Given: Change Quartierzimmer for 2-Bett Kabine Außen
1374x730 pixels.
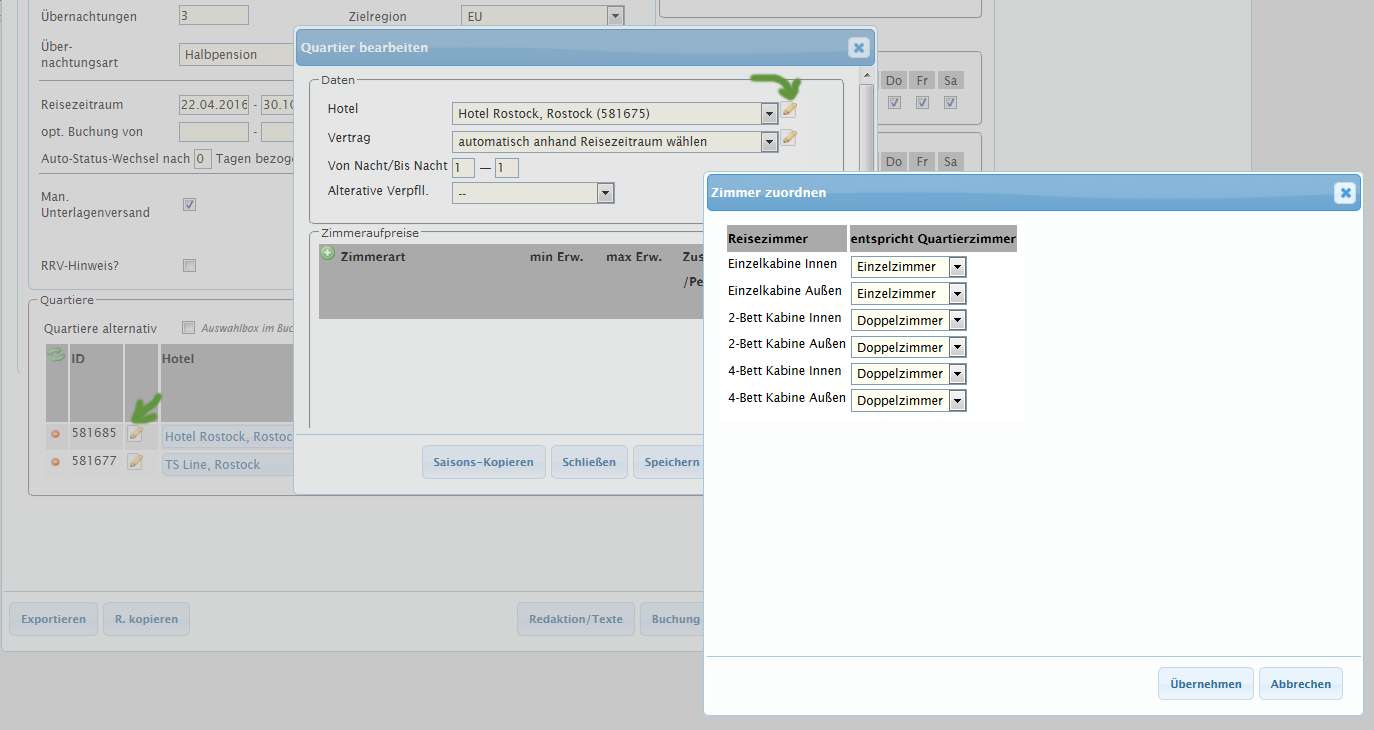Looking at the screenshot, I should click(x=908, y=347).
